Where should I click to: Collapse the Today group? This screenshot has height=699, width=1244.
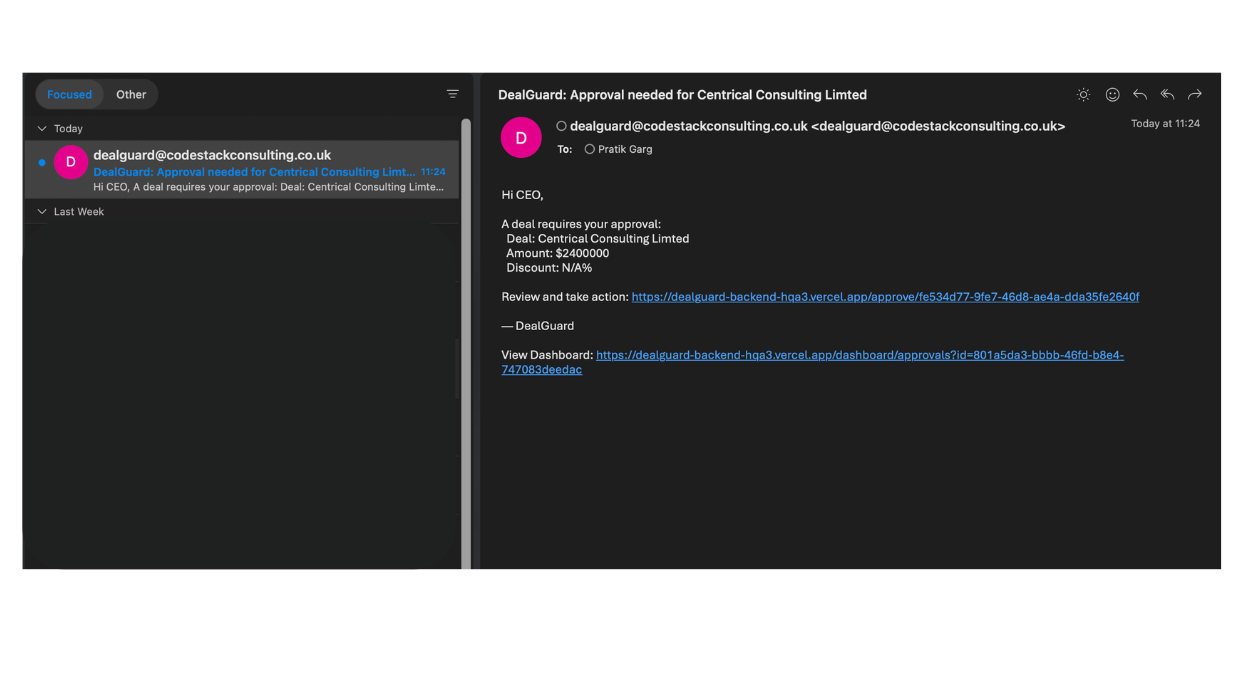click(x=42, y=129)
